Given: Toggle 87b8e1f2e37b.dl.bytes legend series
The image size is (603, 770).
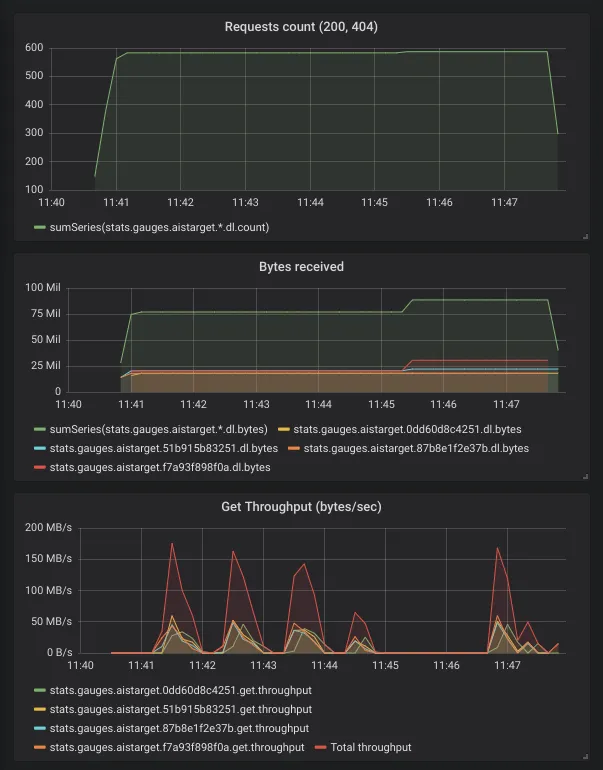Looking at the screenshot, I should [416, 448].
